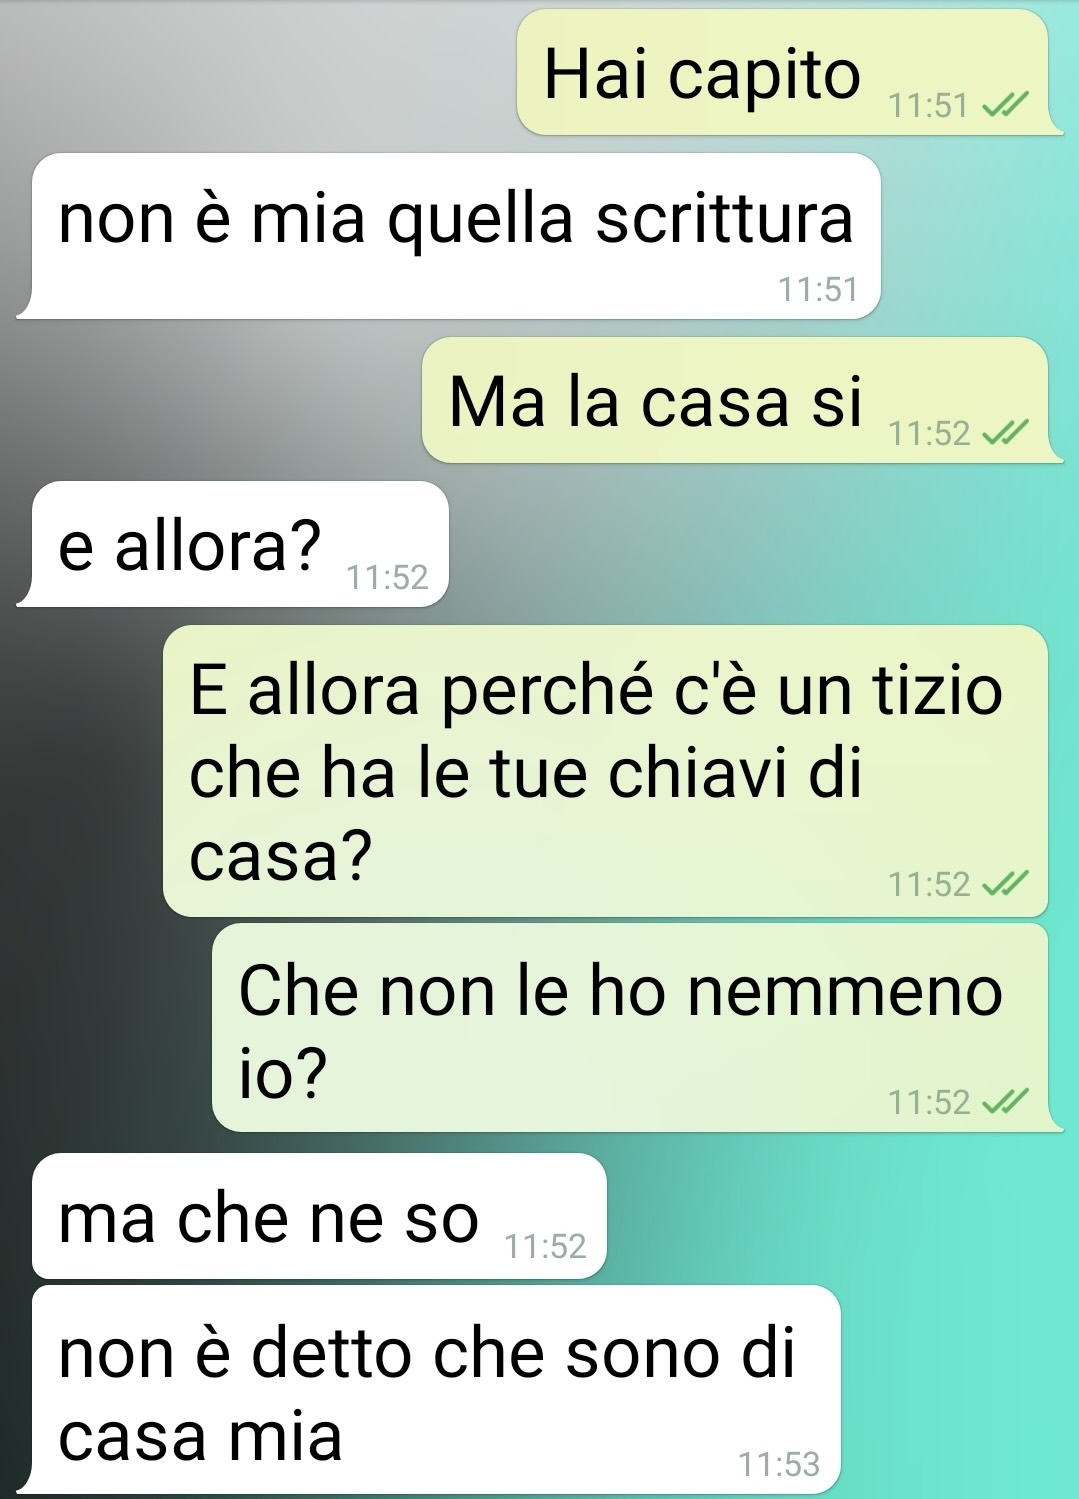The image size is (1079, 1499).
Task: Click the 11:53 timestamp on the last message
Action: pyautogui.click(x=779, y=1465)
